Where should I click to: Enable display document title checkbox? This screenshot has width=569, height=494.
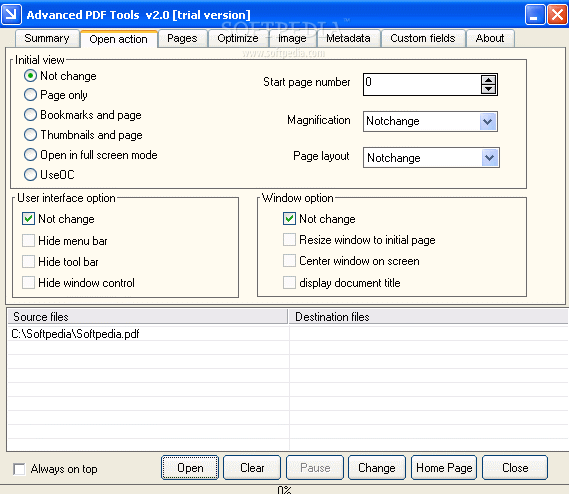(x=289, y=282)
